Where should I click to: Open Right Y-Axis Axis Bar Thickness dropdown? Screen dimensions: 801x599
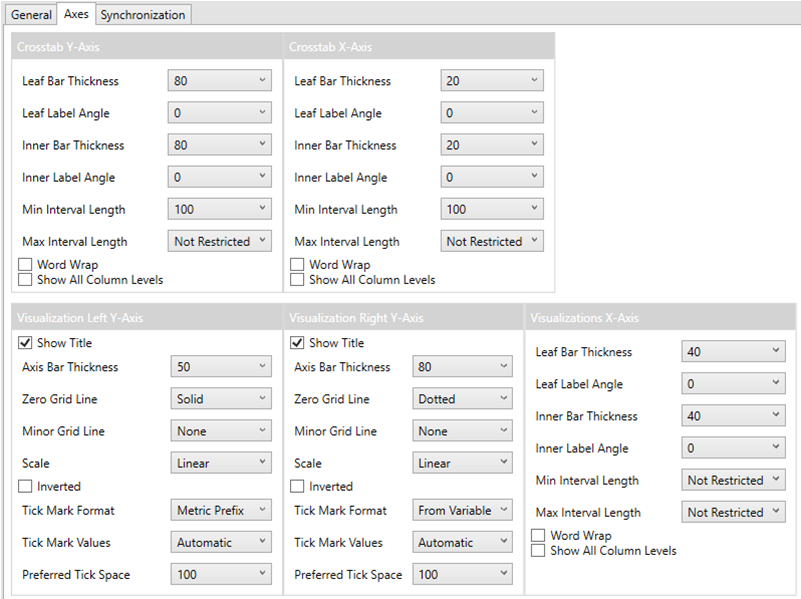(x=462, y=367)
